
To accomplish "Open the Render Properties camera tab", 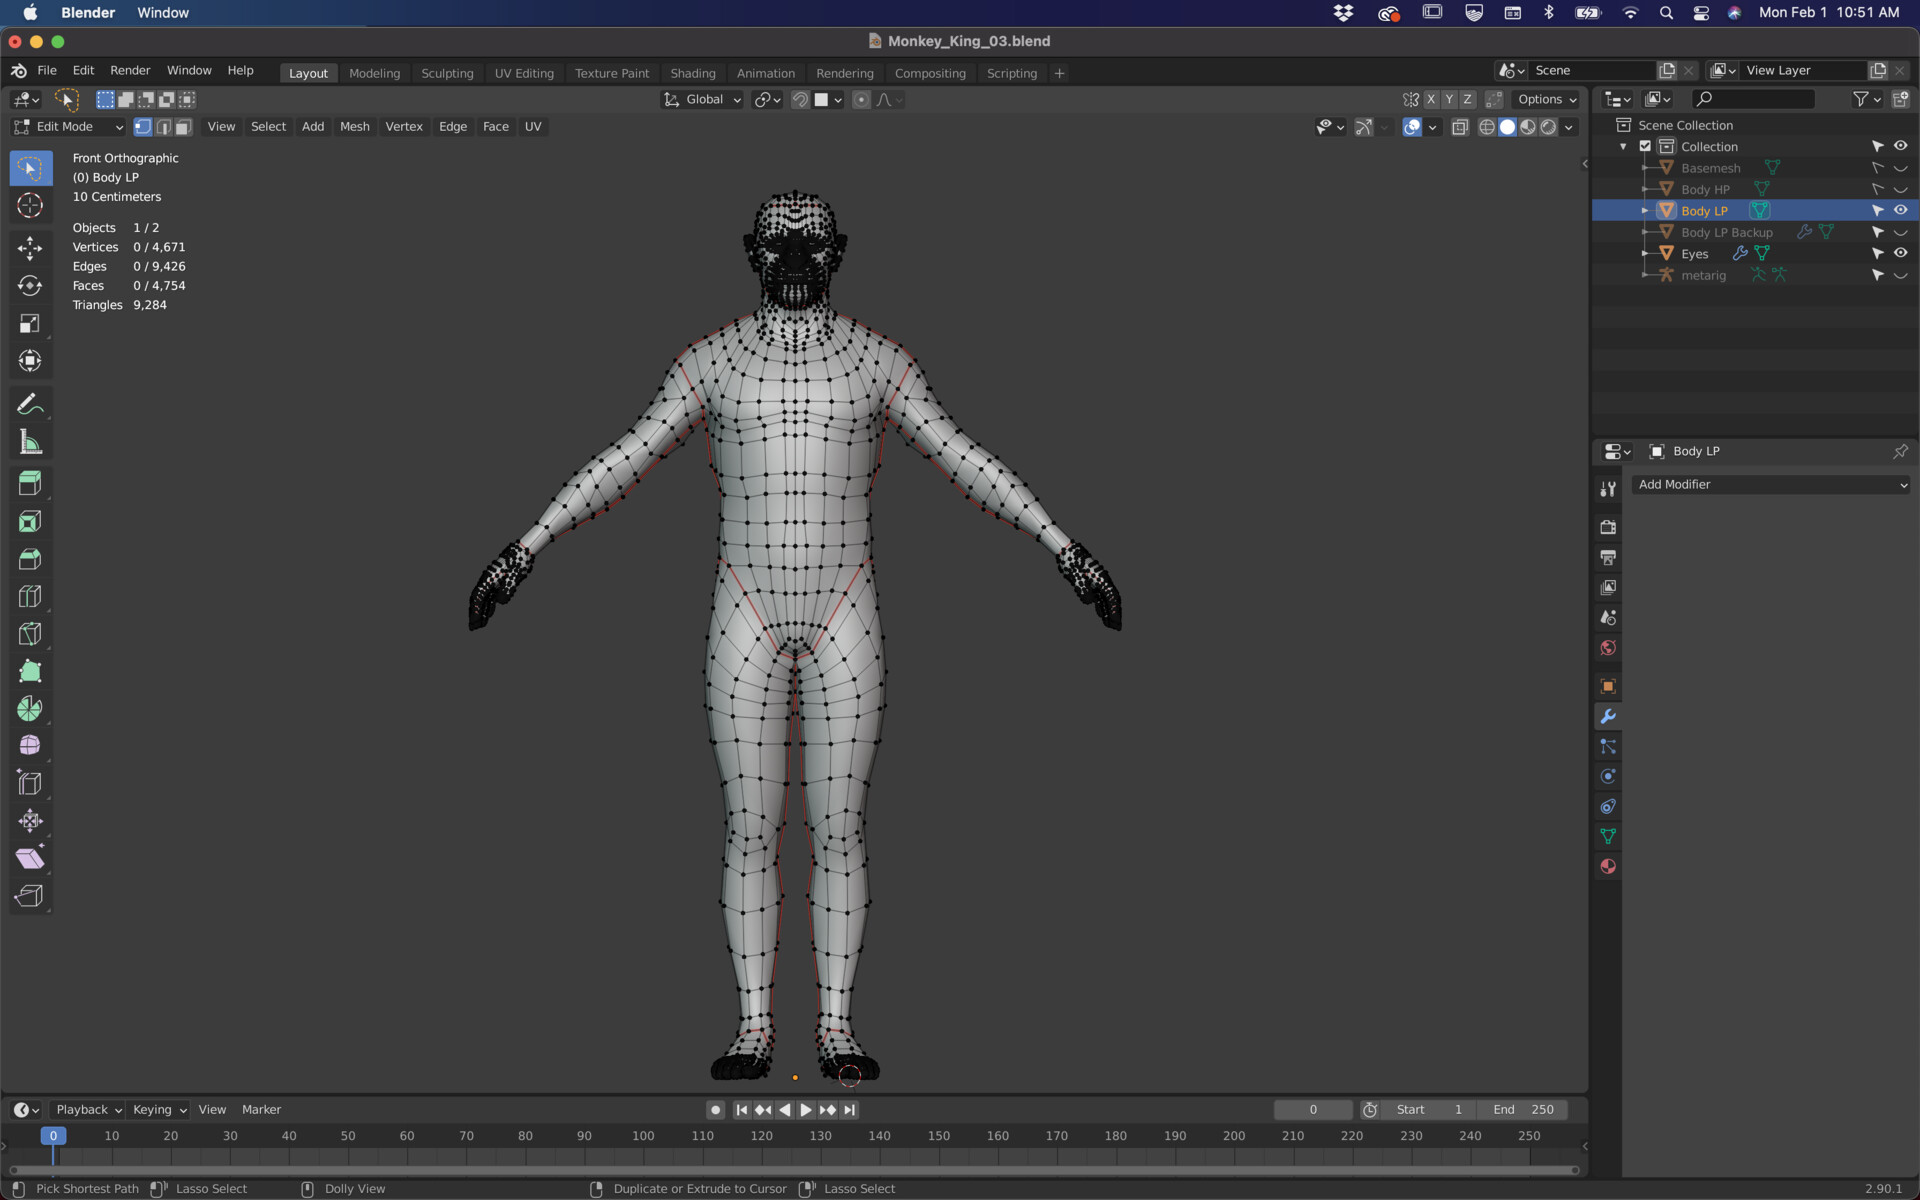I will click(1608, 527).
